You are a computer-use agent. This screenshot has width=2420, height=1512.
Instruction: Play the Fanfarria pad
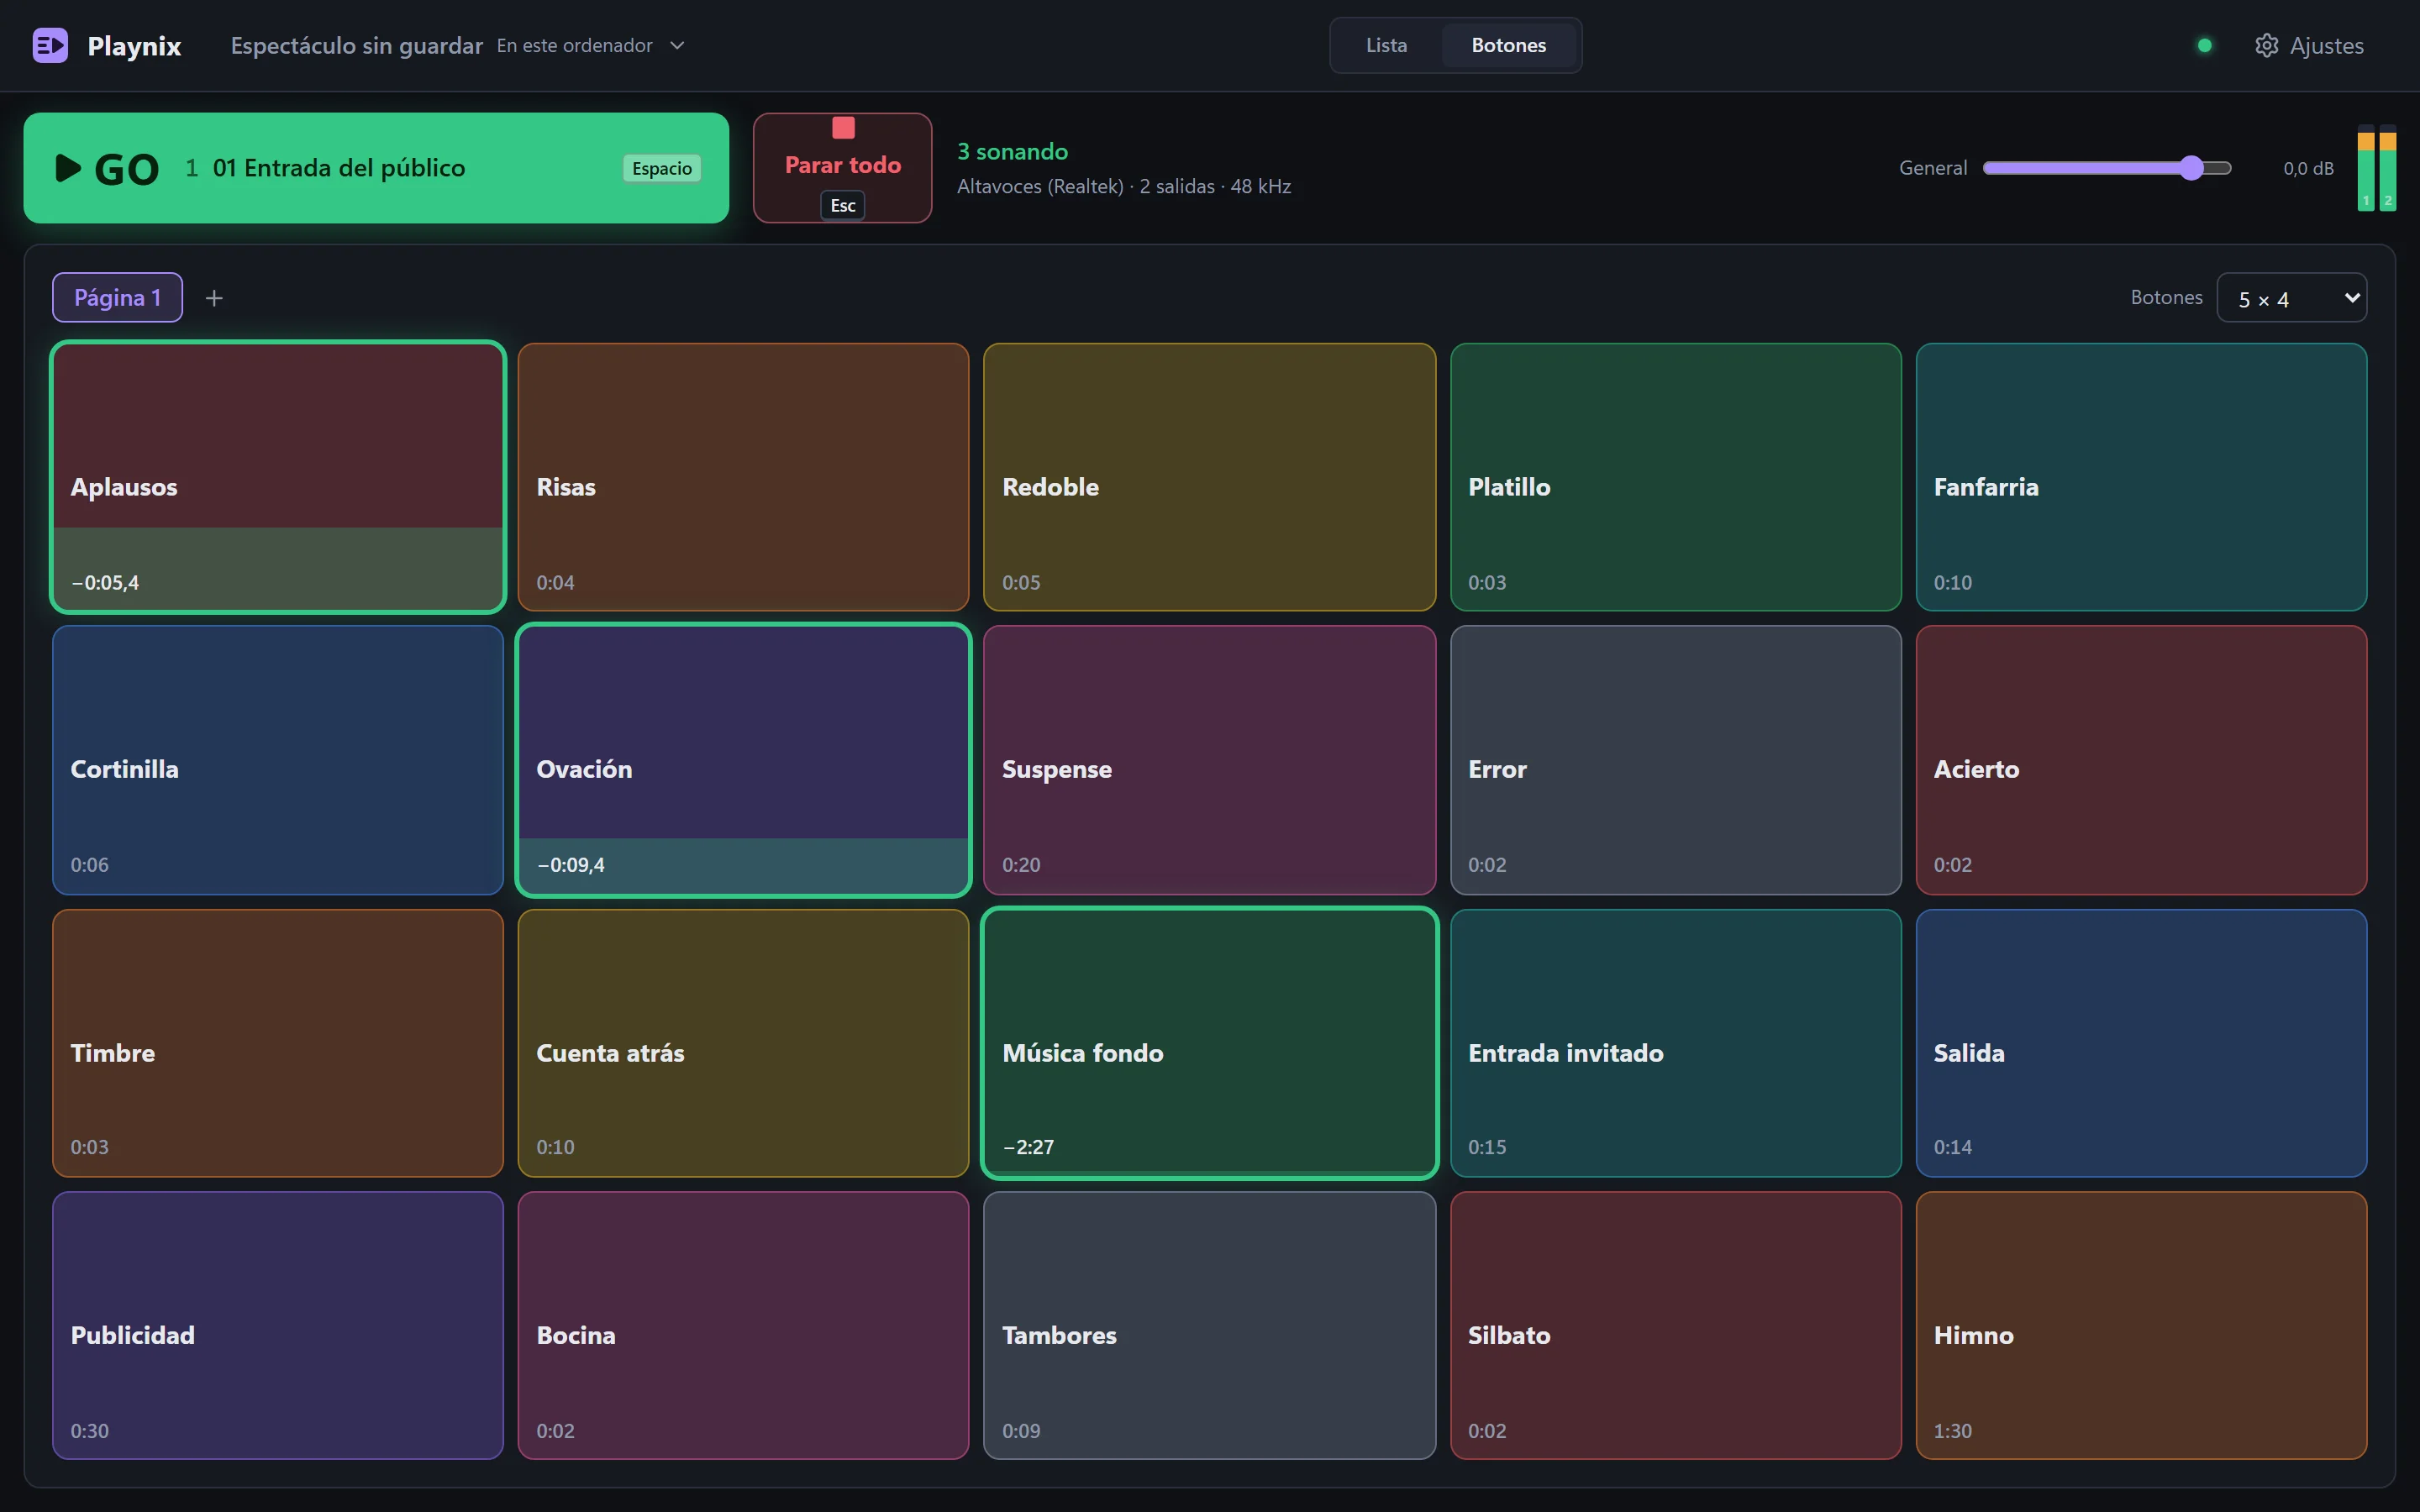click(2141, 477)
